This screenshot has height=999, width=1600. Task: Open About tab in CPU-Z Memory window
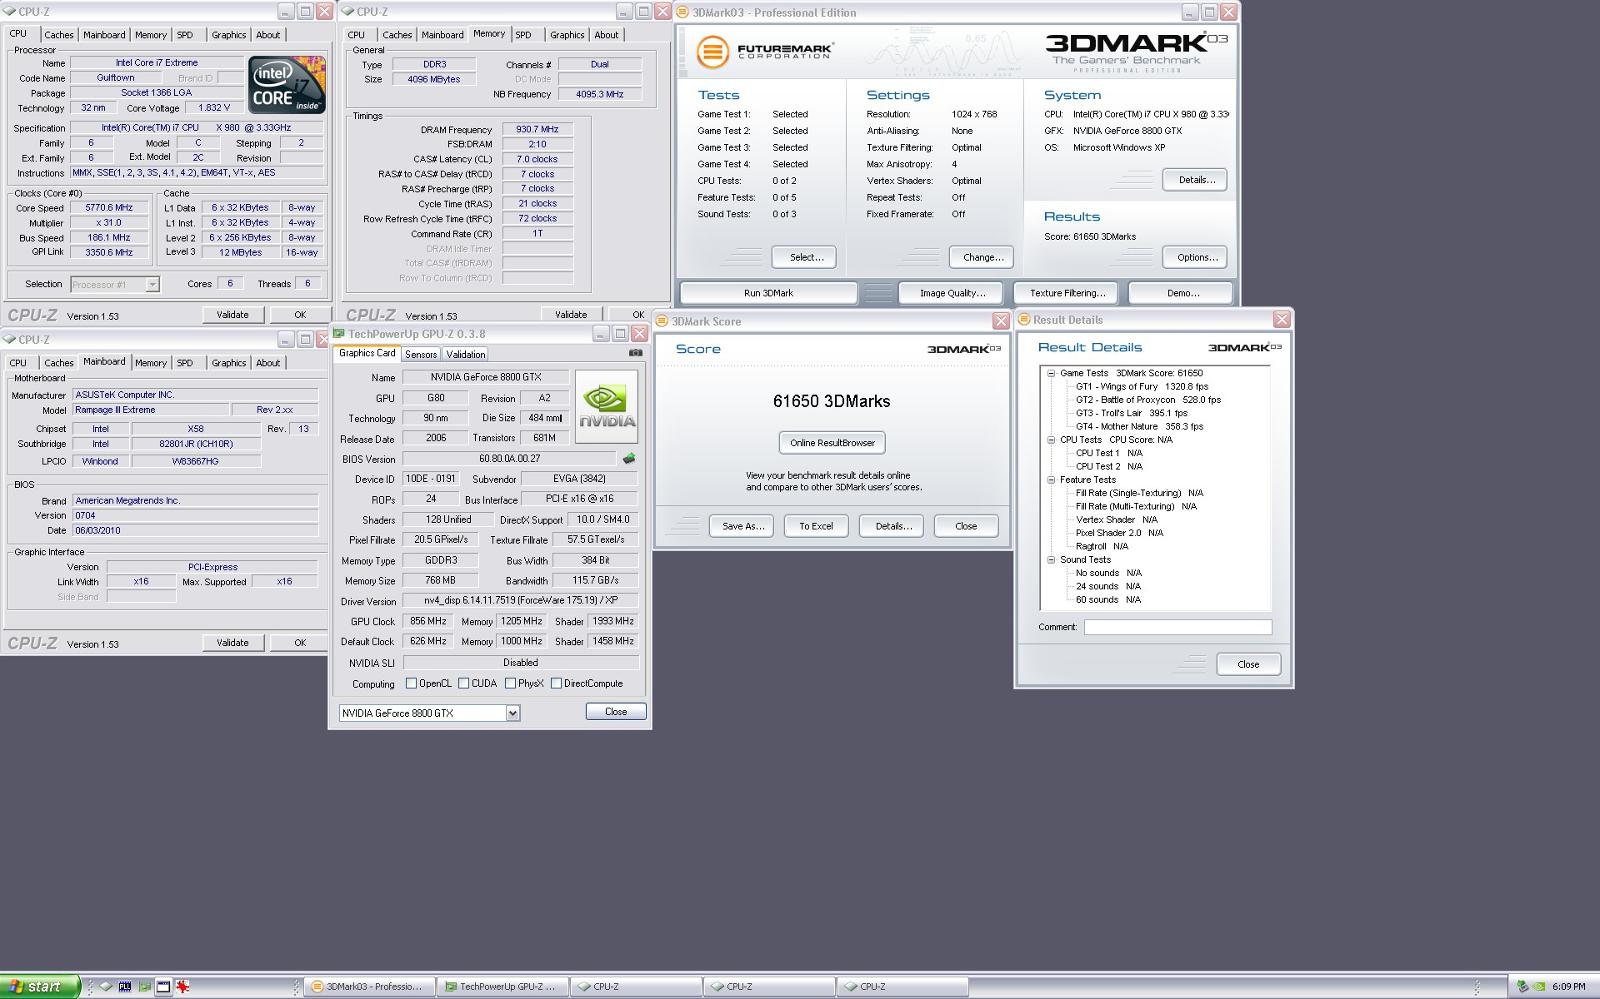point(606,35)
